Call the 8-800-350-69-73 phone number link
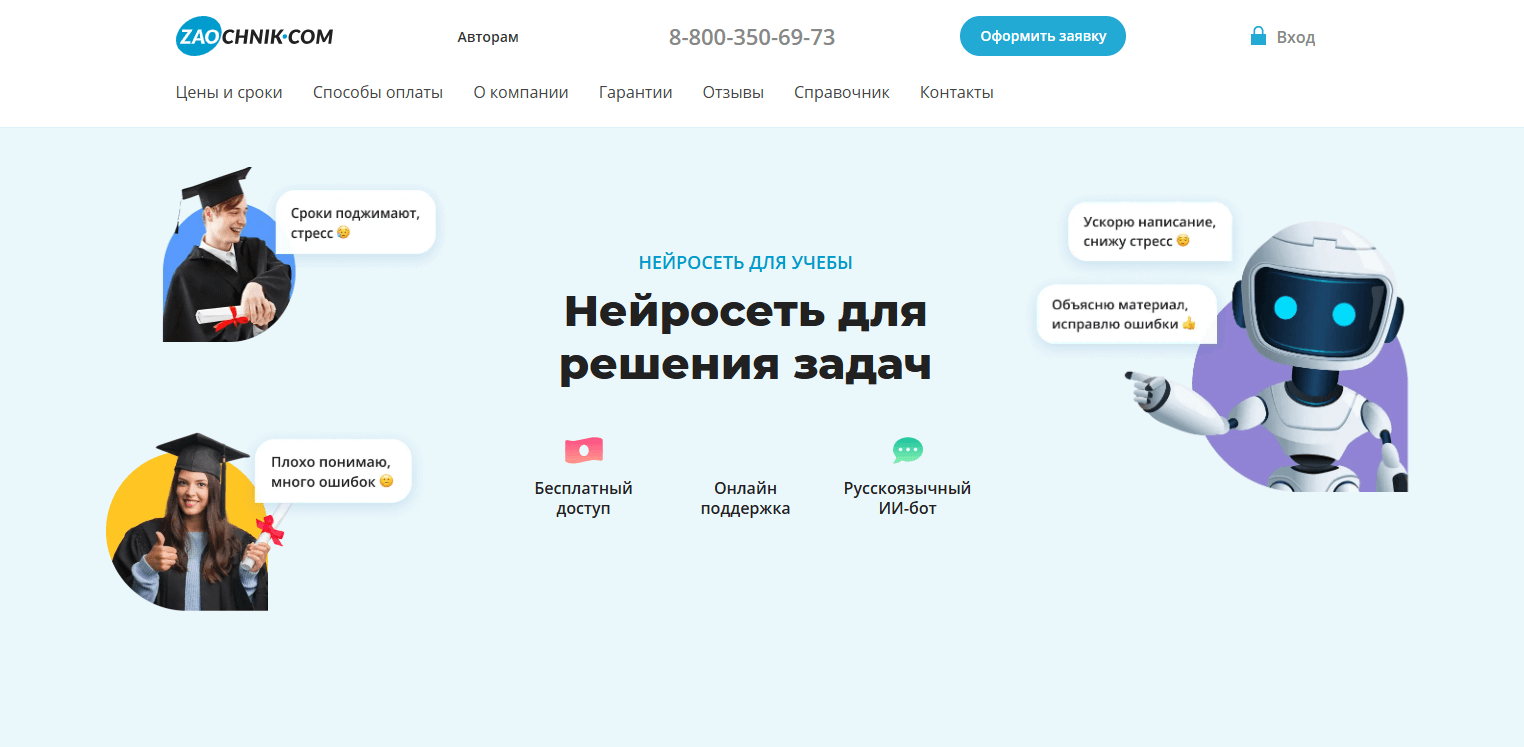 pyautogui.click(x=752, y=38)
